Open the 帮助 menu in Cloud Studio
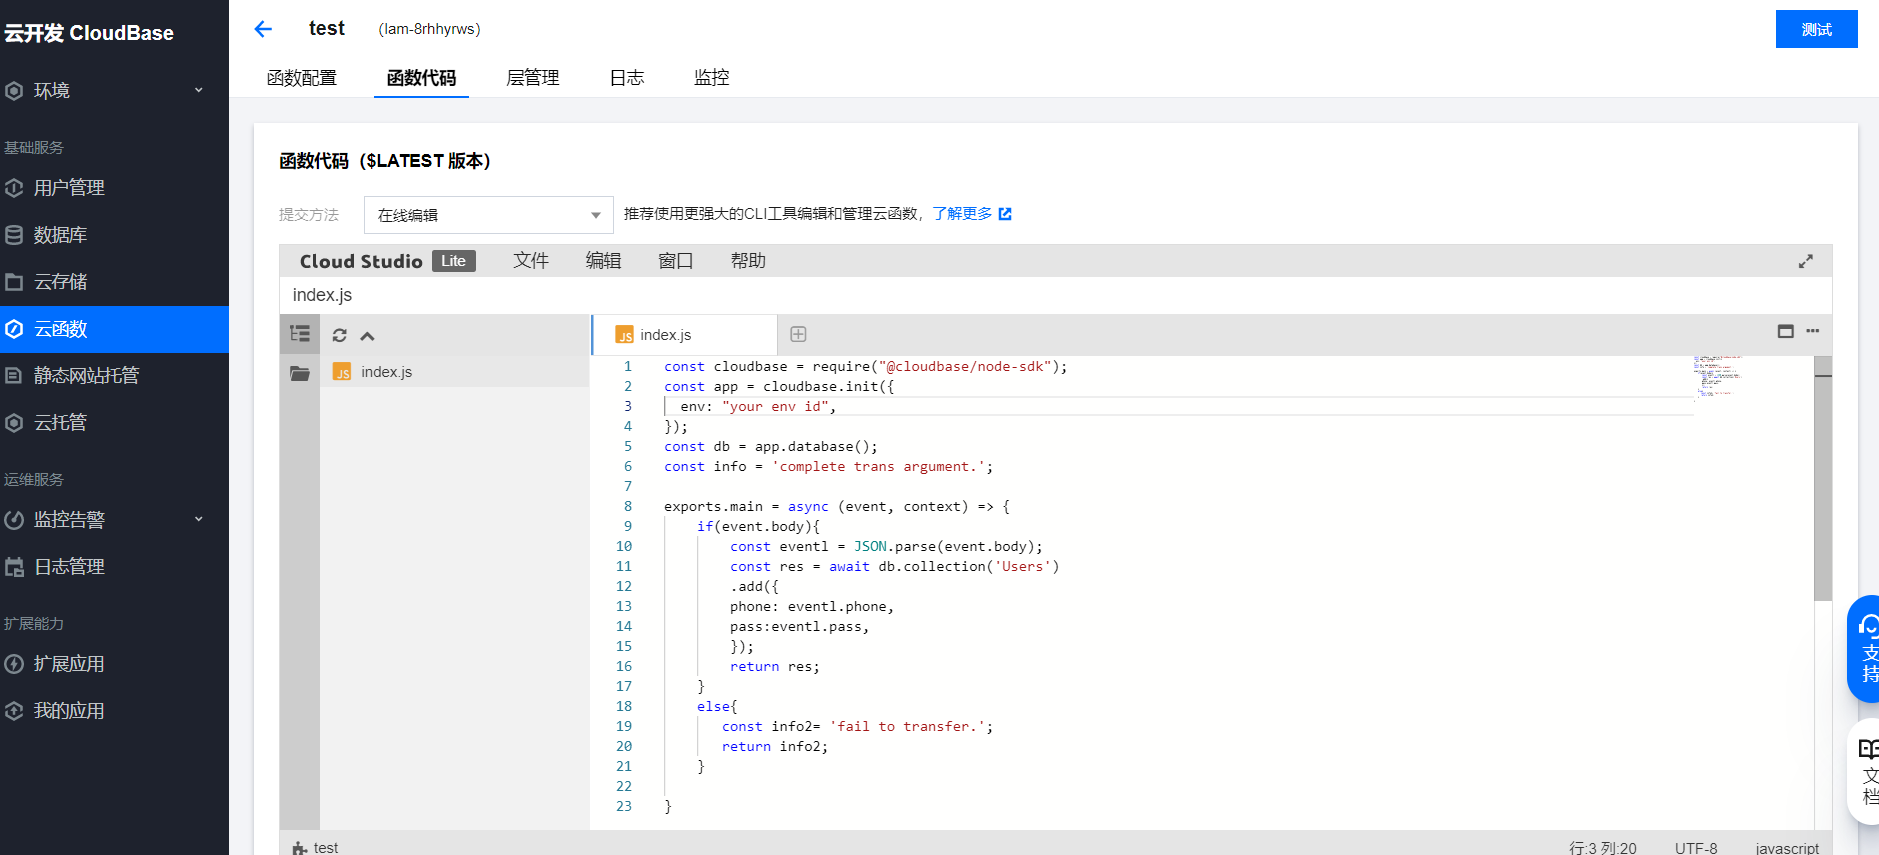This screenshot has width=1879, height=855. 748,261
